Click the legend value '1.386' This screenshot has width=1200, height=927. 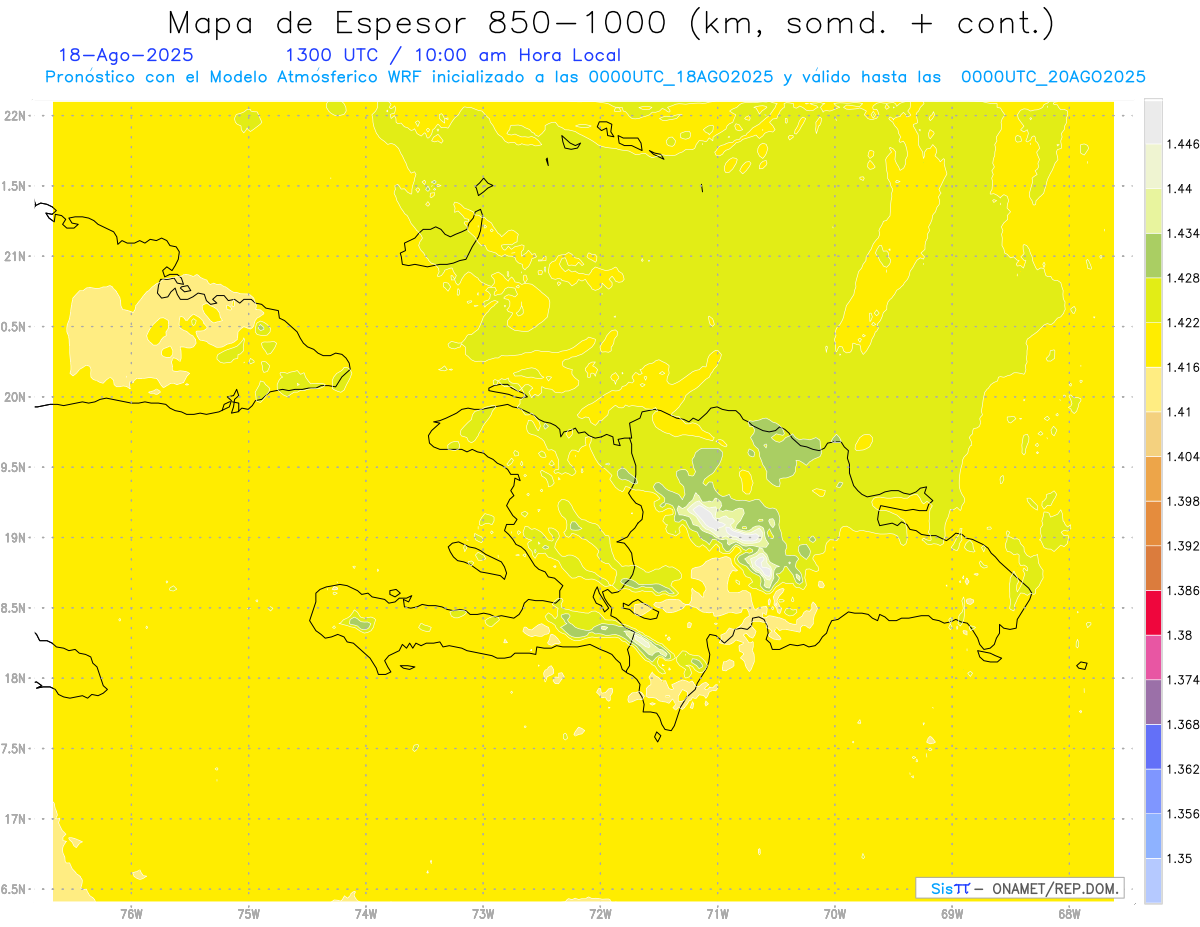(1184, 590)
